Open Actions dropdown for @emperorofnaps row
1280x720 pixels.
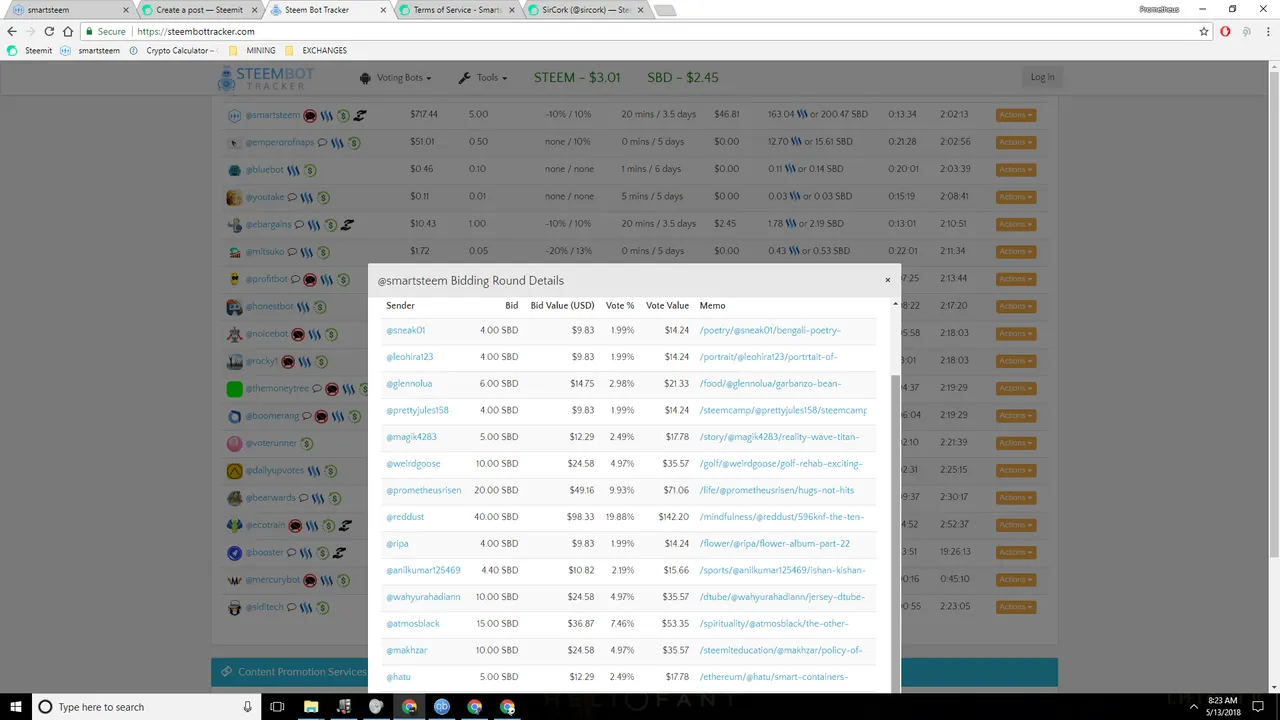tap(1015, 142)
